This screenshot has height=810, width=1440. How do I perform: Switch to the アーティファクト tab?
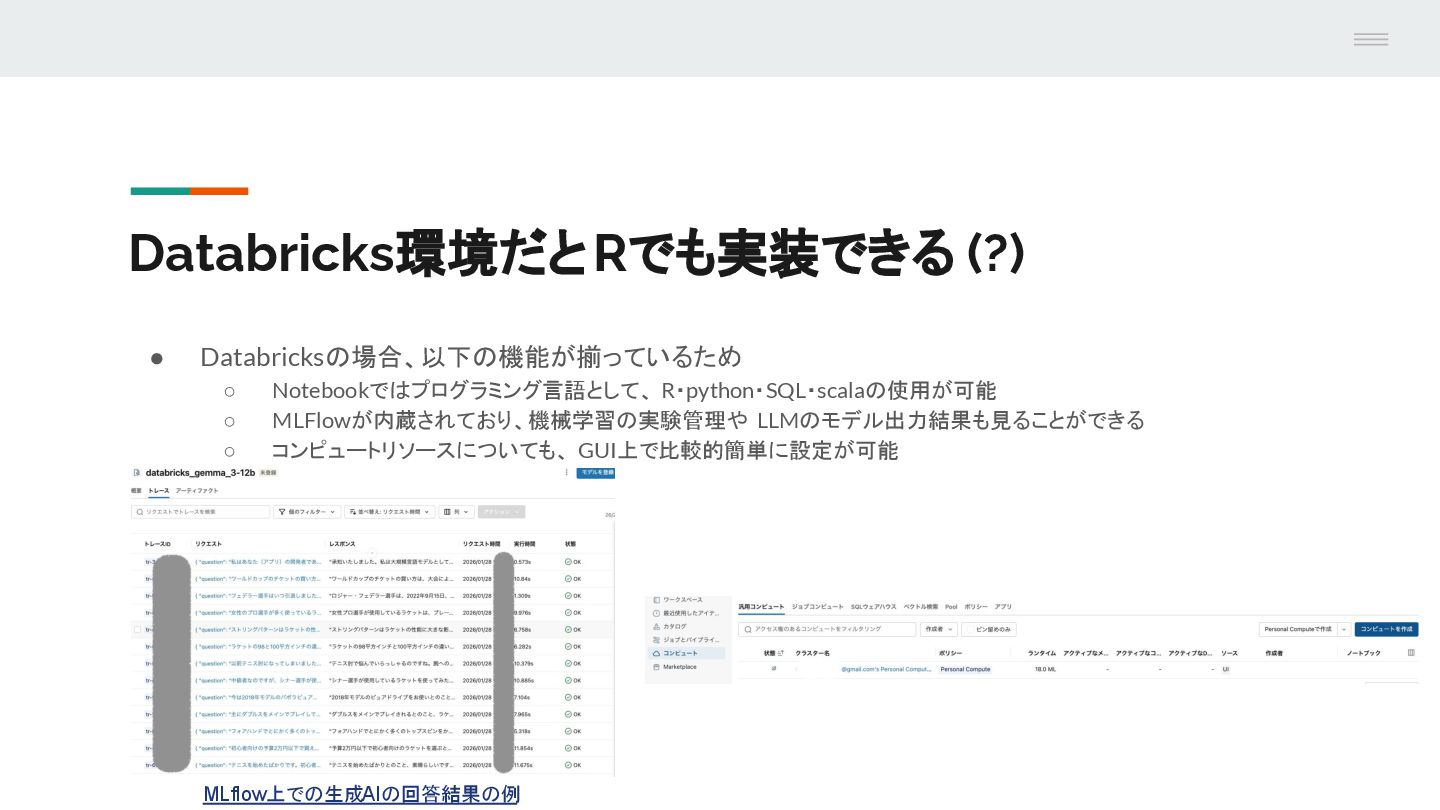pyautogui.click(x=196, y=491)
